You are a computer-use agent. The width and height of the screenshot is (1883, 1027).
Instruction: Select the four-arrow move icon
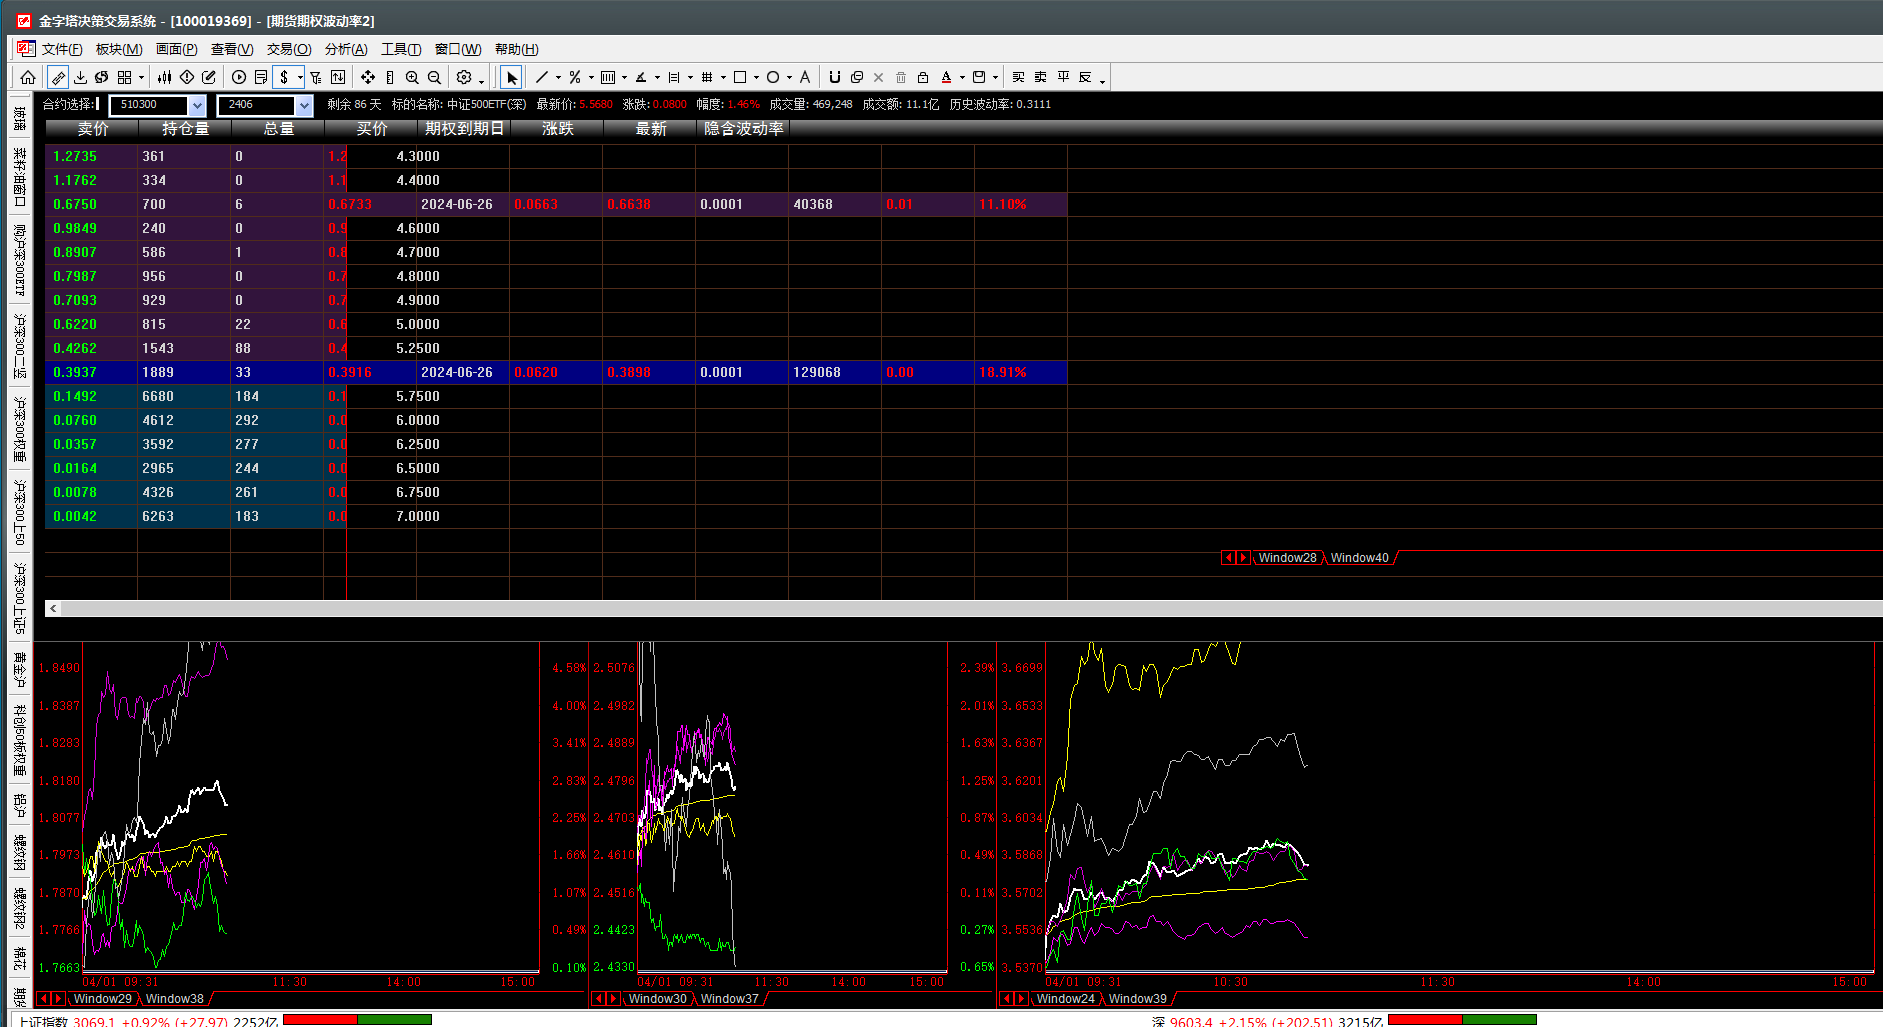pos(368,77)
